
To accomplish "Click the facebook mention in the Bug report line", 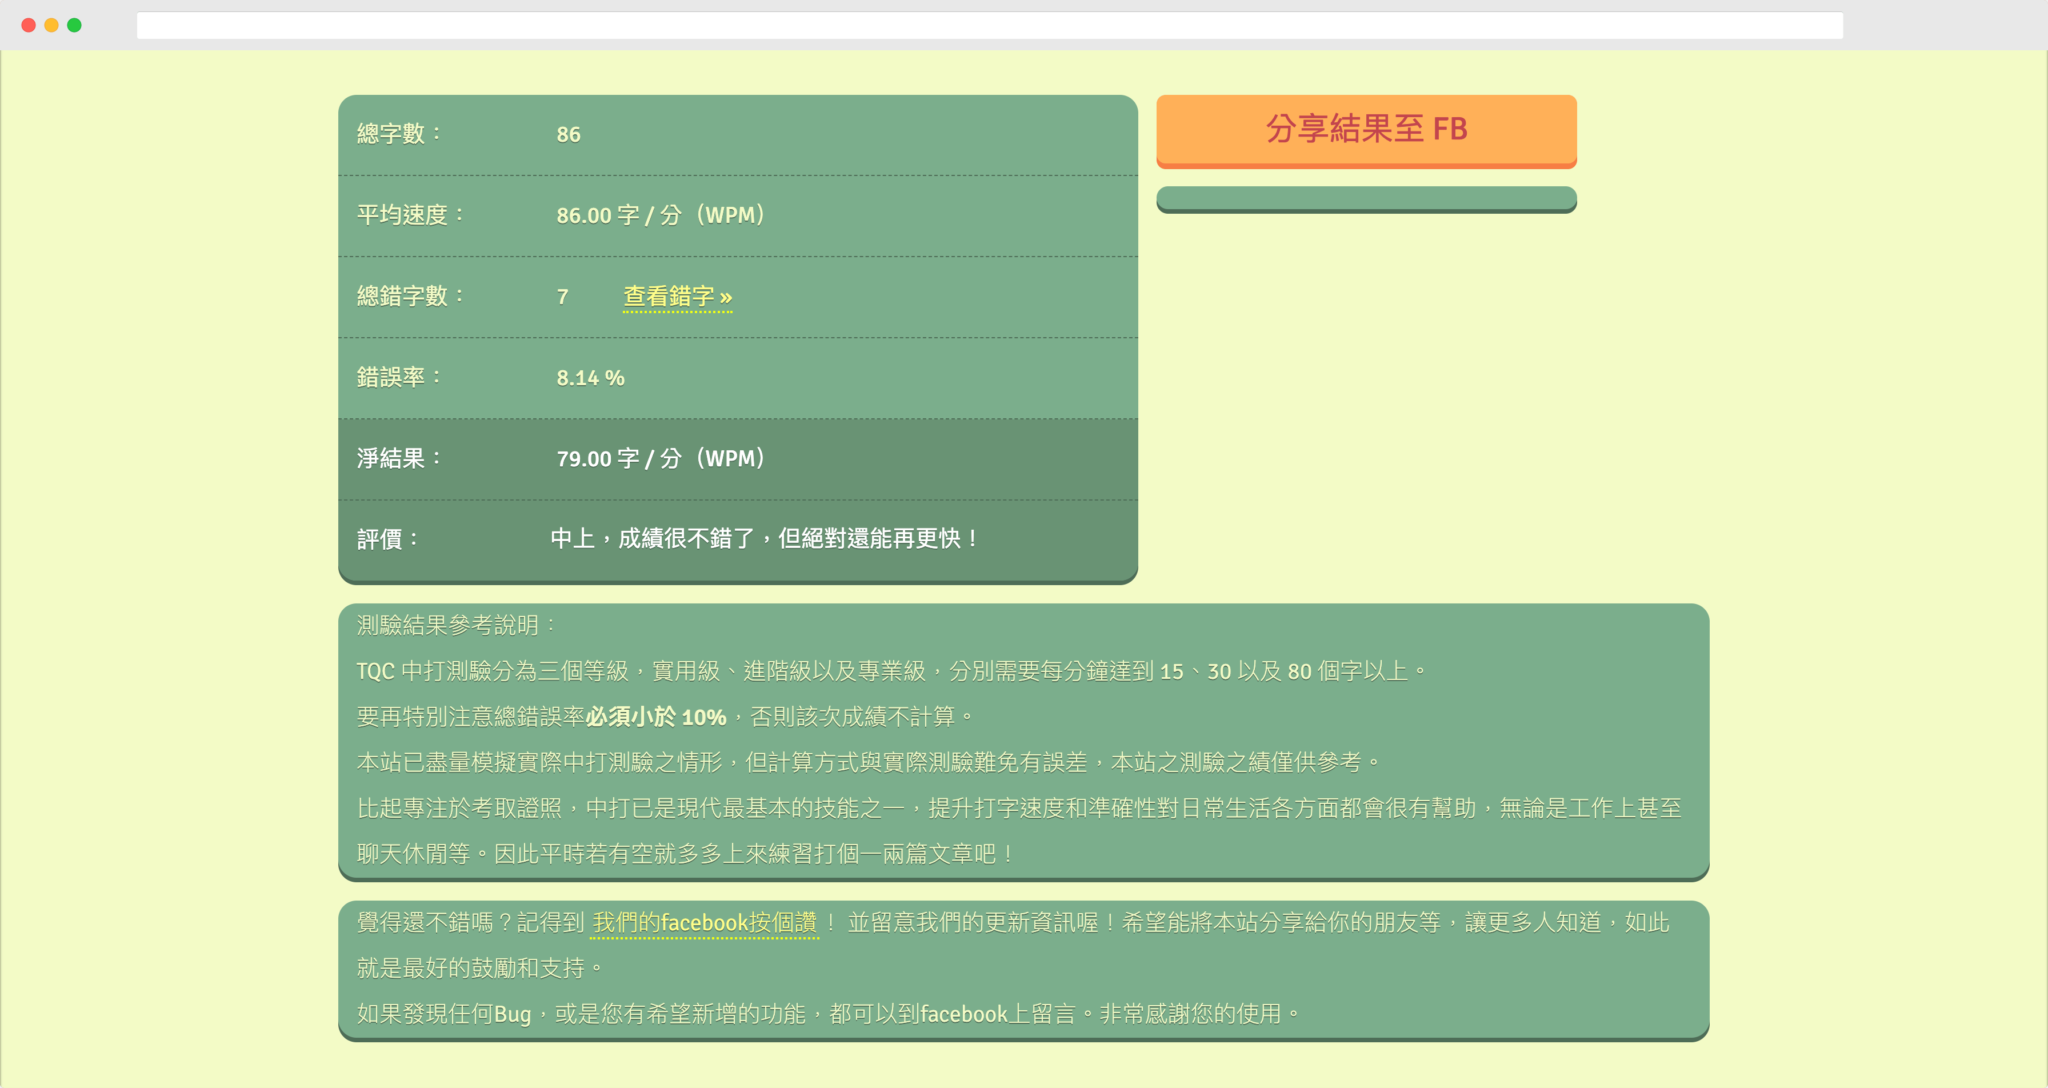I will [x=960, y=1013].
